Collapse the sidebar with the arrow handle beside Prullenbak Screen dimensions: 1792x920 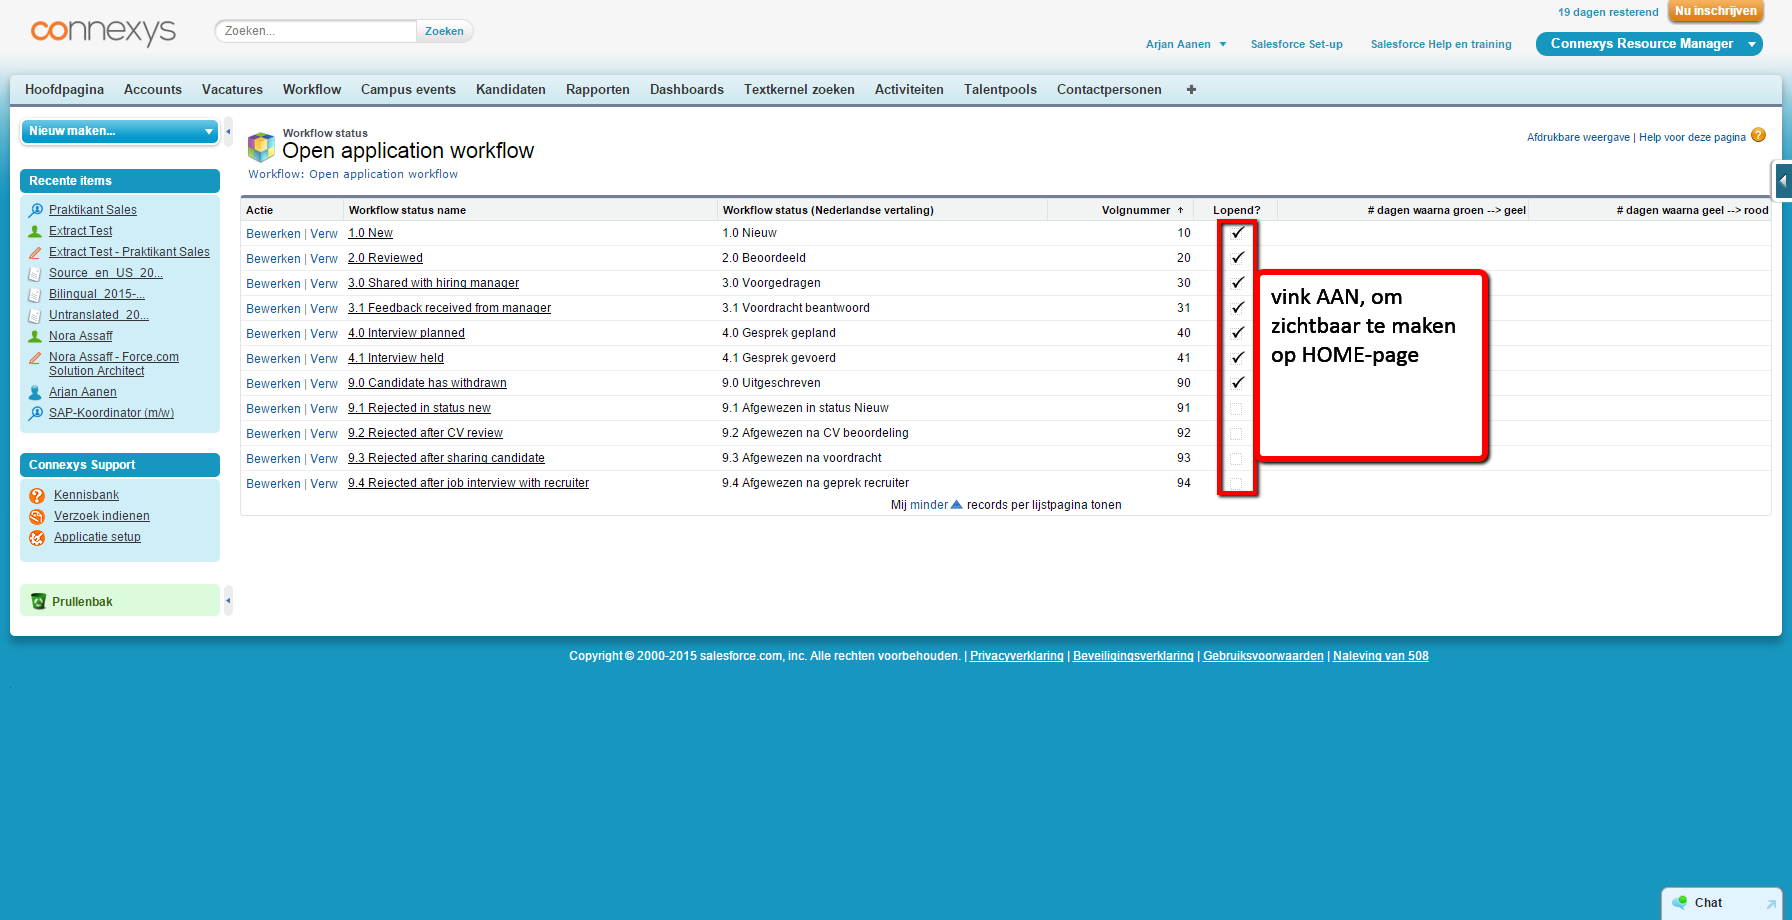(228, 601)
